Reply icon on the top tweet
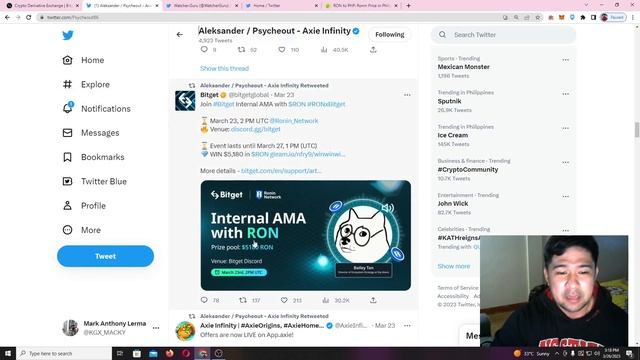 (x=204, y=49)
